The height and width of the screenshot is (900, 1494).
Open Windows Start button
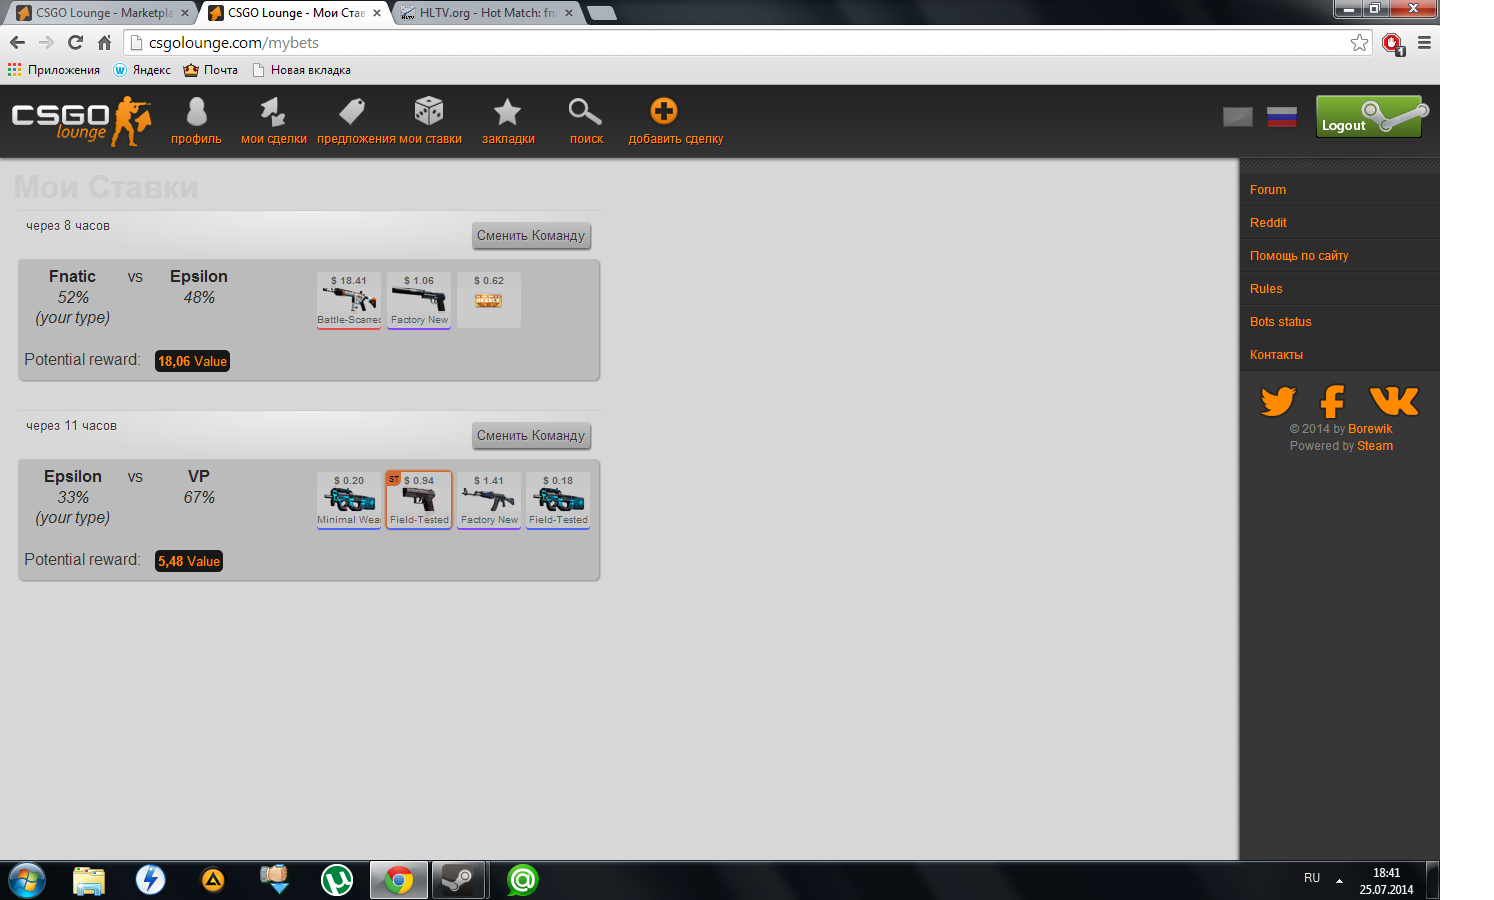[27, 880]
